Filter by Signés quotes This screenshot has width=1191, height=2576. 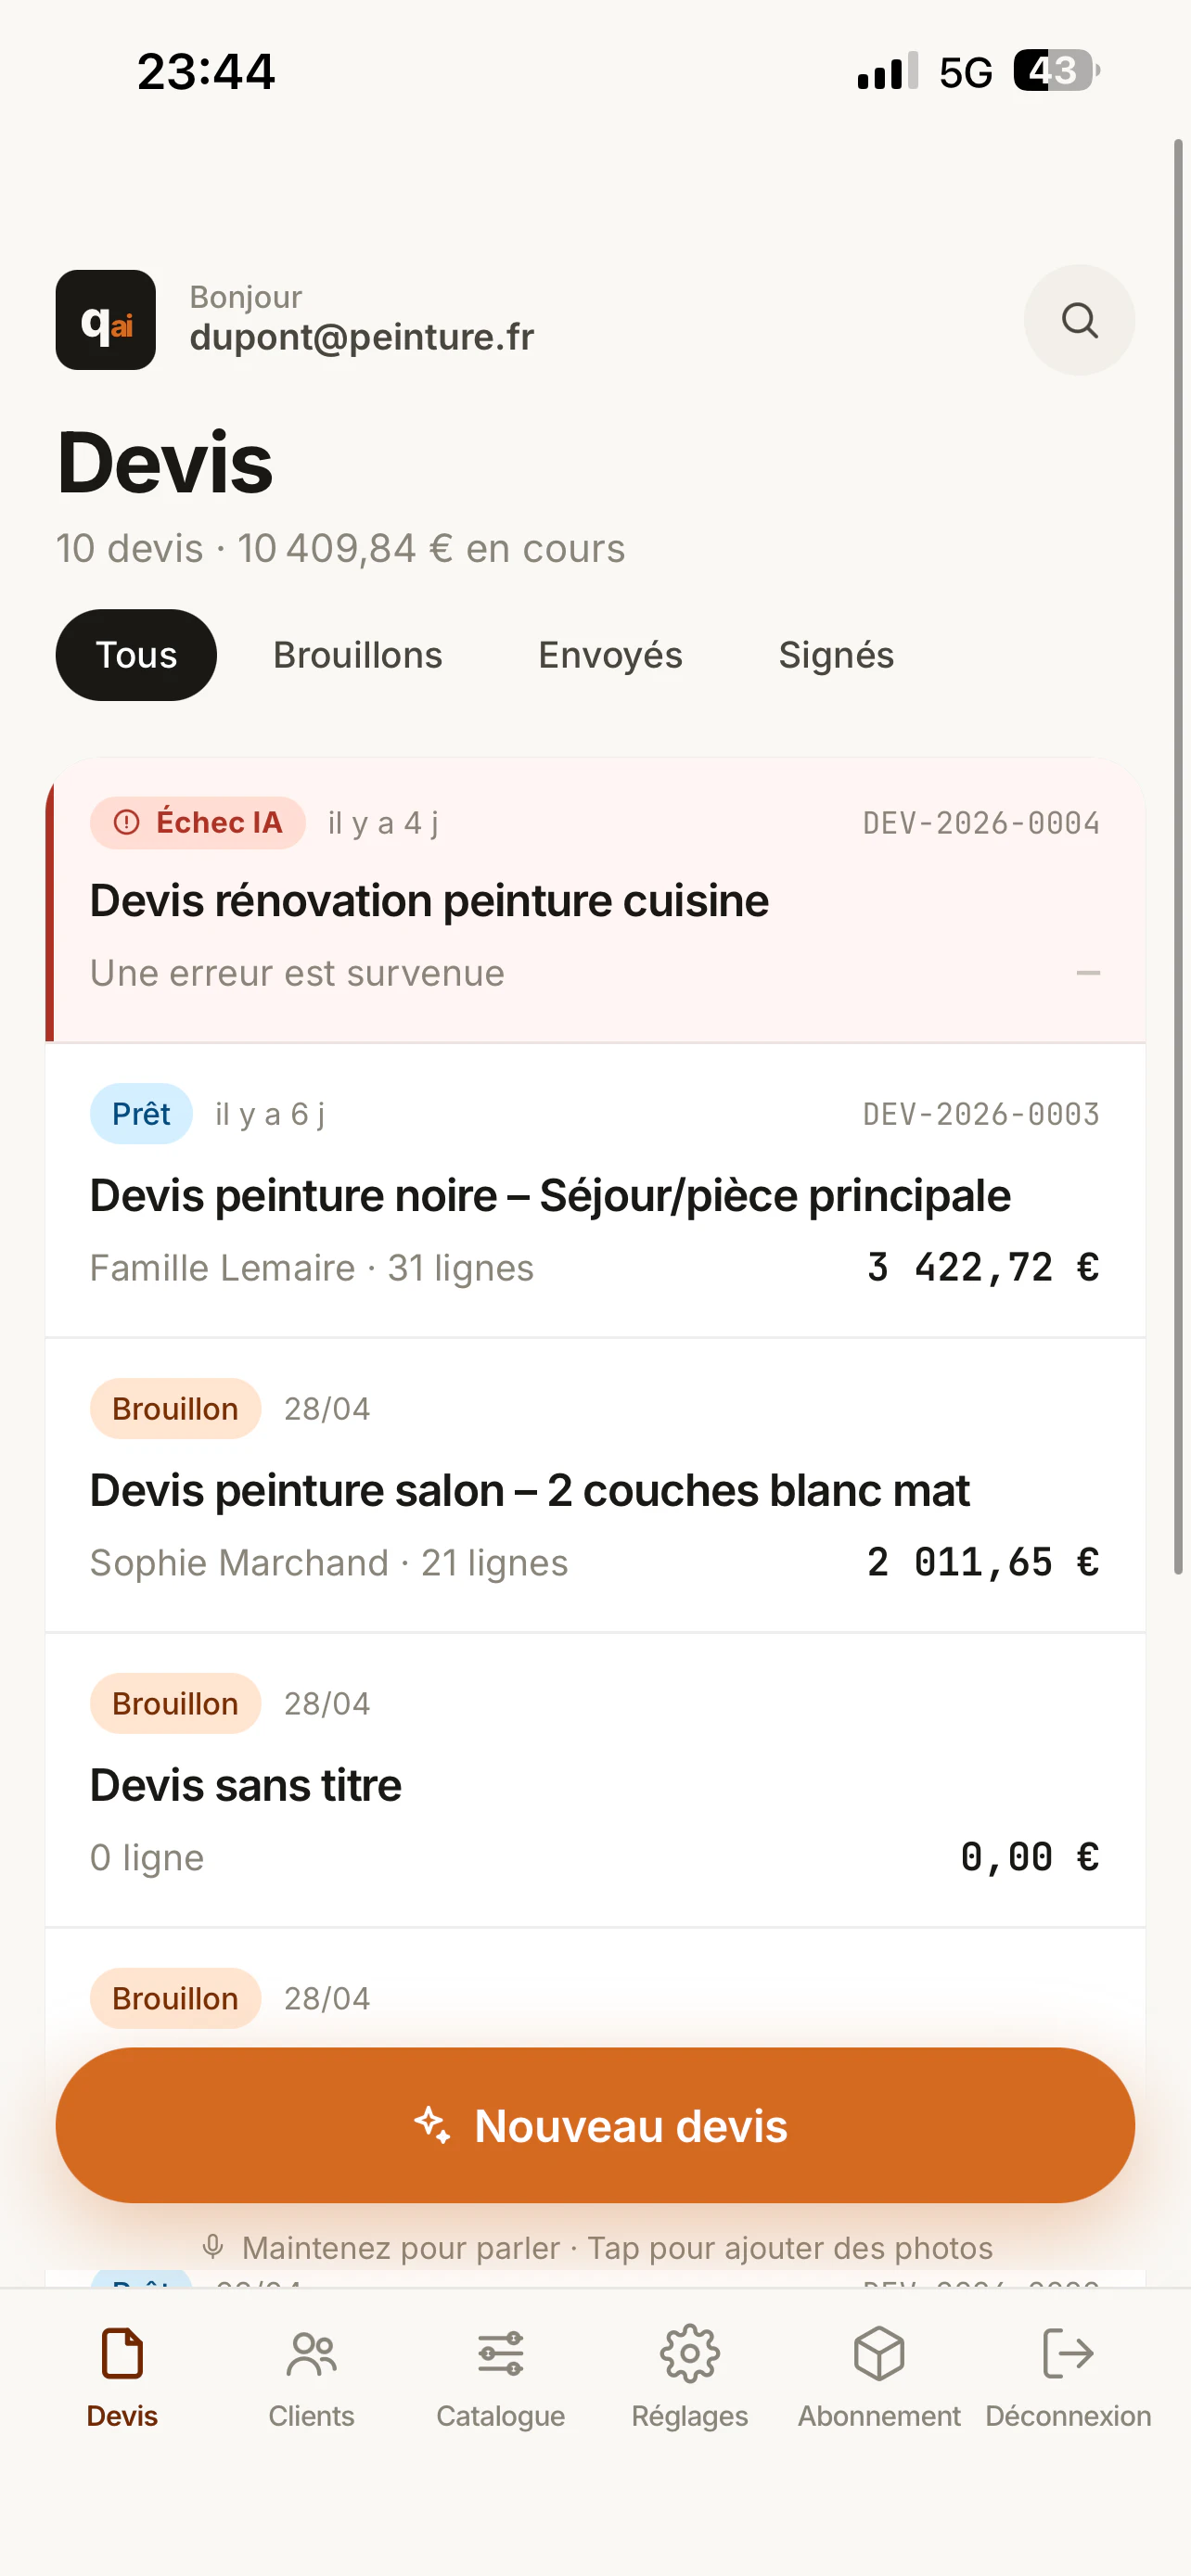tap(836, 655)
